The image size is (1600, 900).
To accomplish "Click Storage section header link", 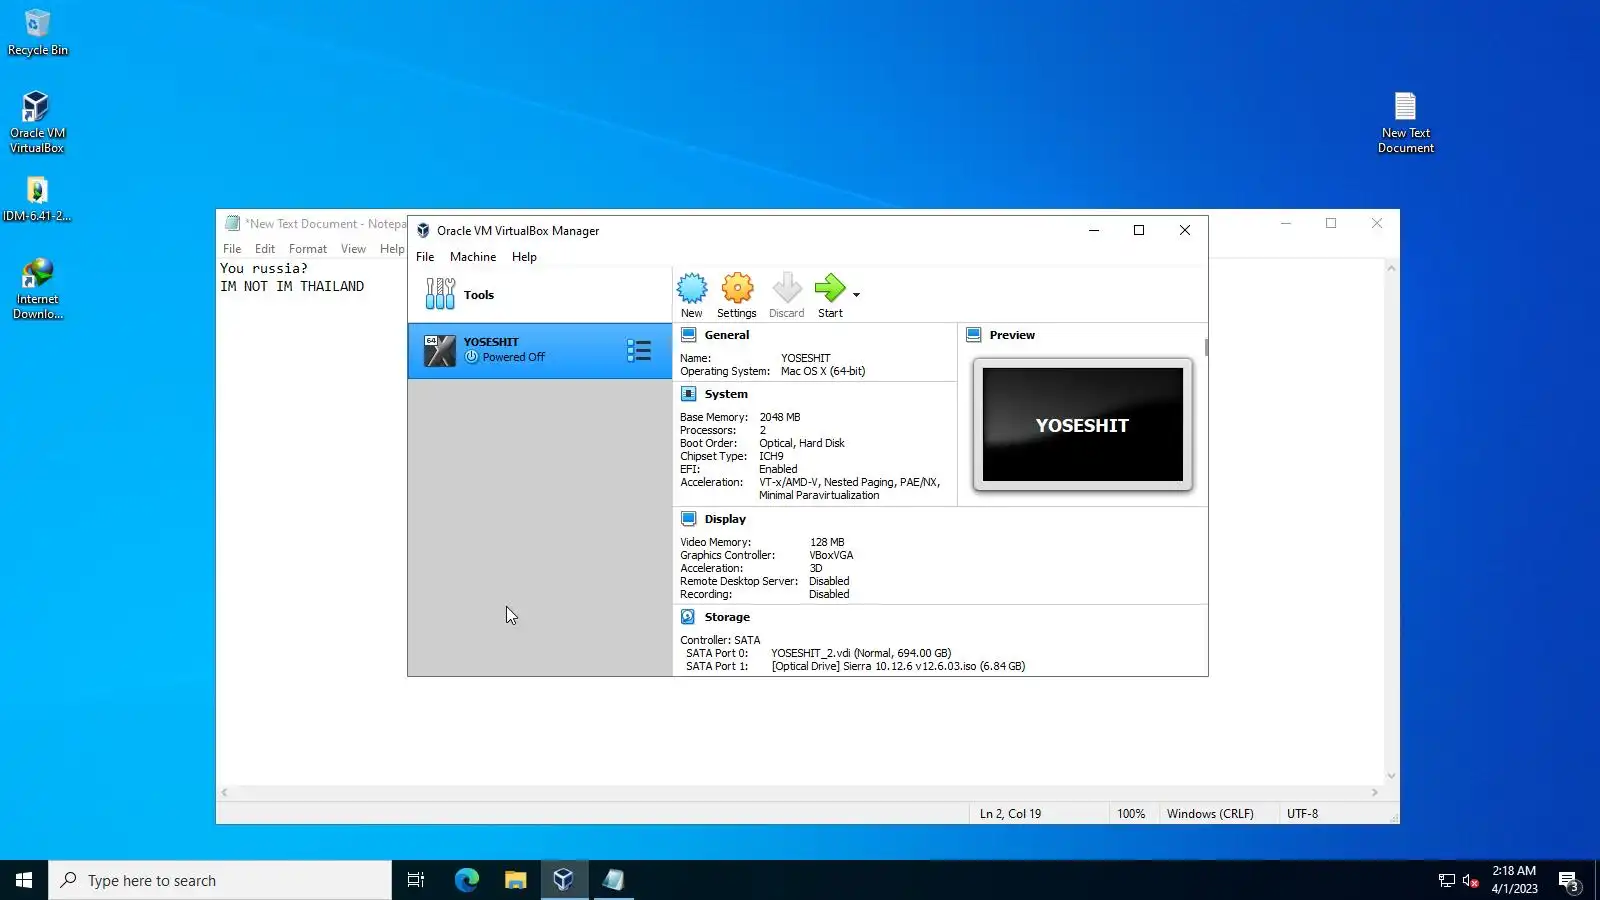I will [727, 617].
